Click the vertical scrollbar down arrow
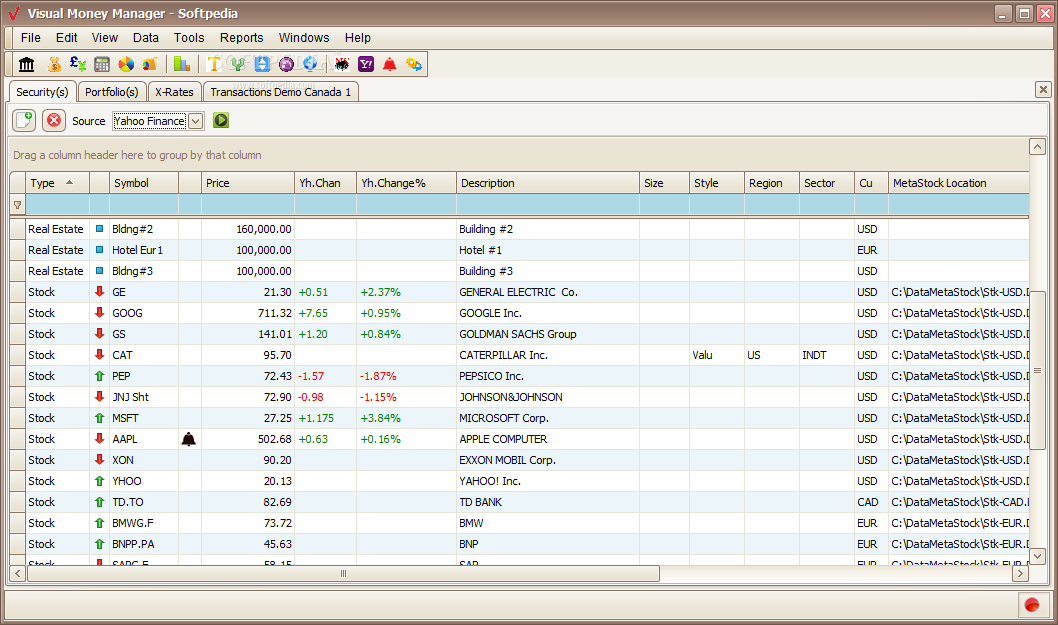1058x625 pixels. click(1037, 556)
